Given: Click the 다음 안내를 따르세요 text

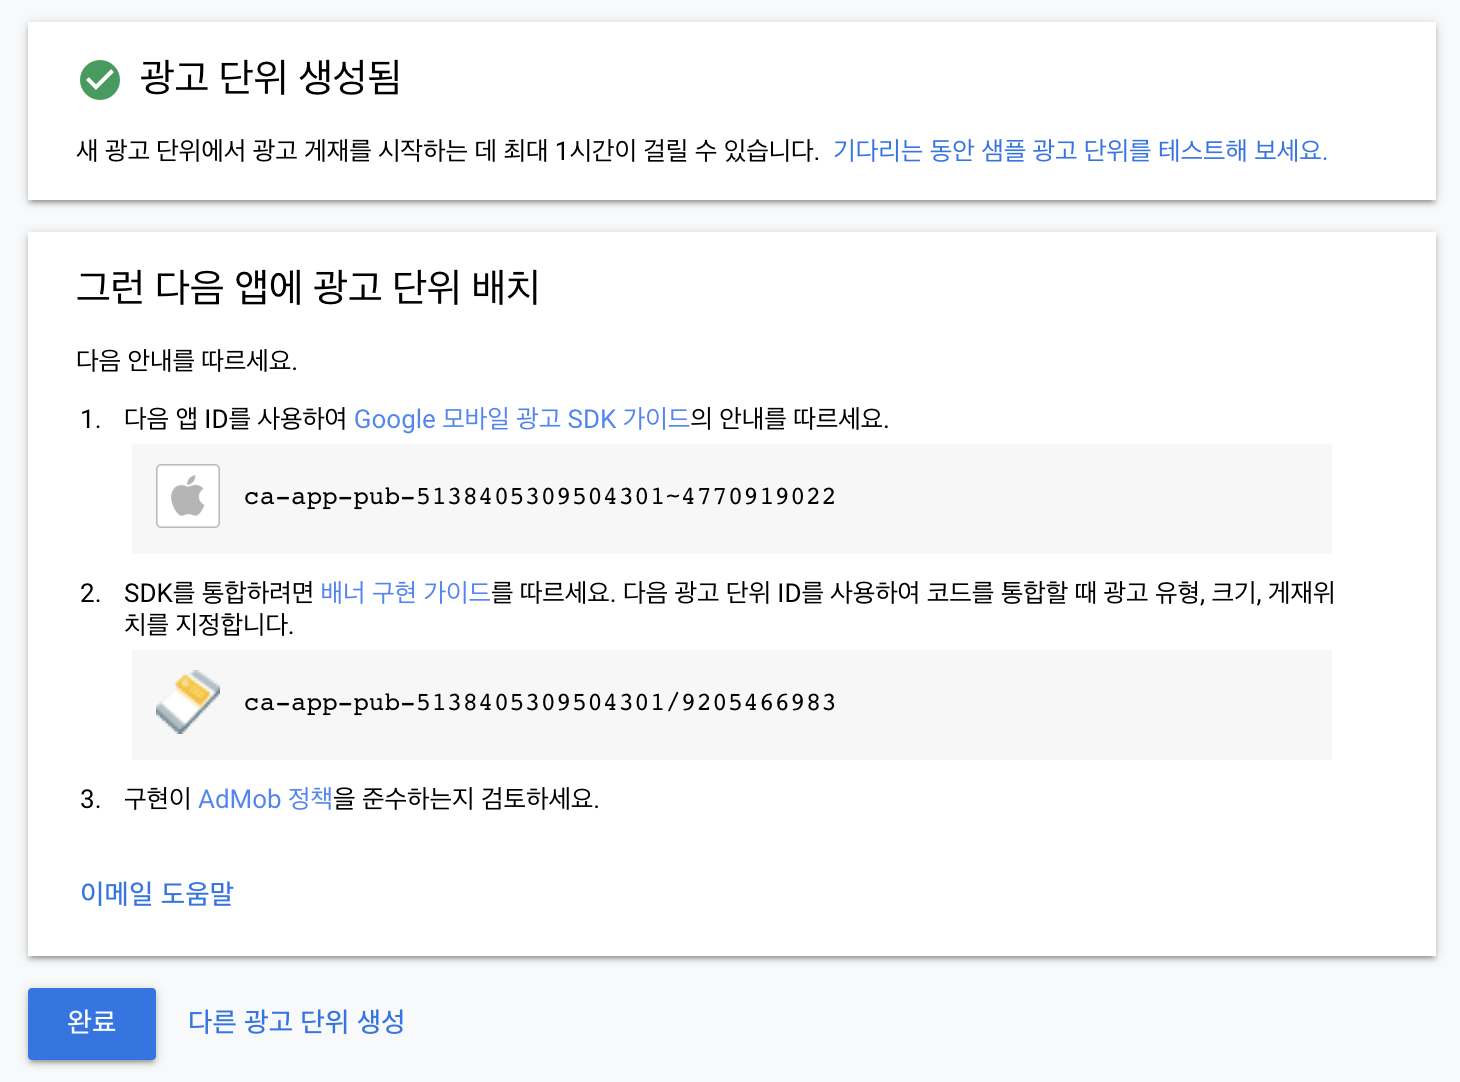Looking at the screenshot, I should [187, 360].
